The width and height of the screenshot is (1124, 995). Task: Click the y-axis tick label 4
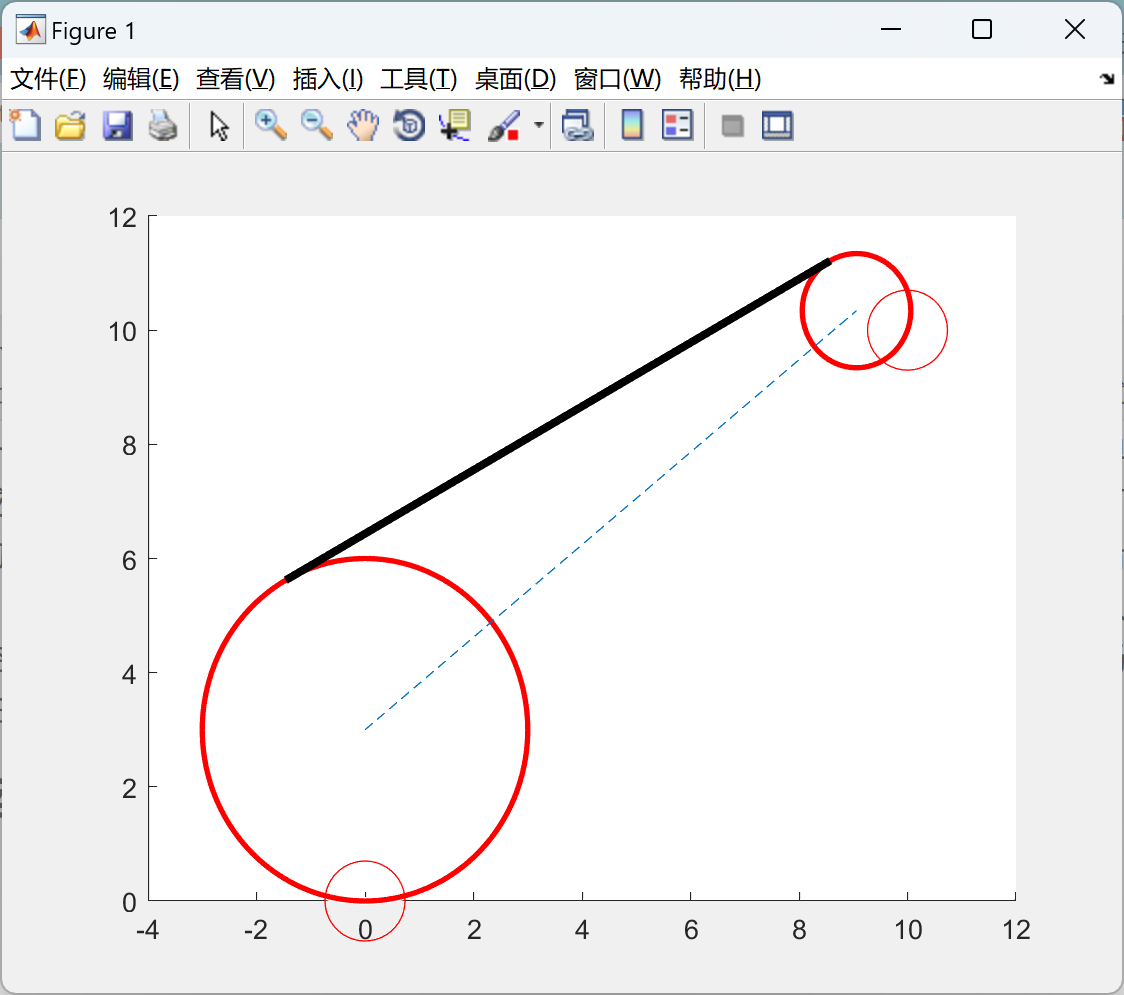pyautogui.click(x=129, y=675)
